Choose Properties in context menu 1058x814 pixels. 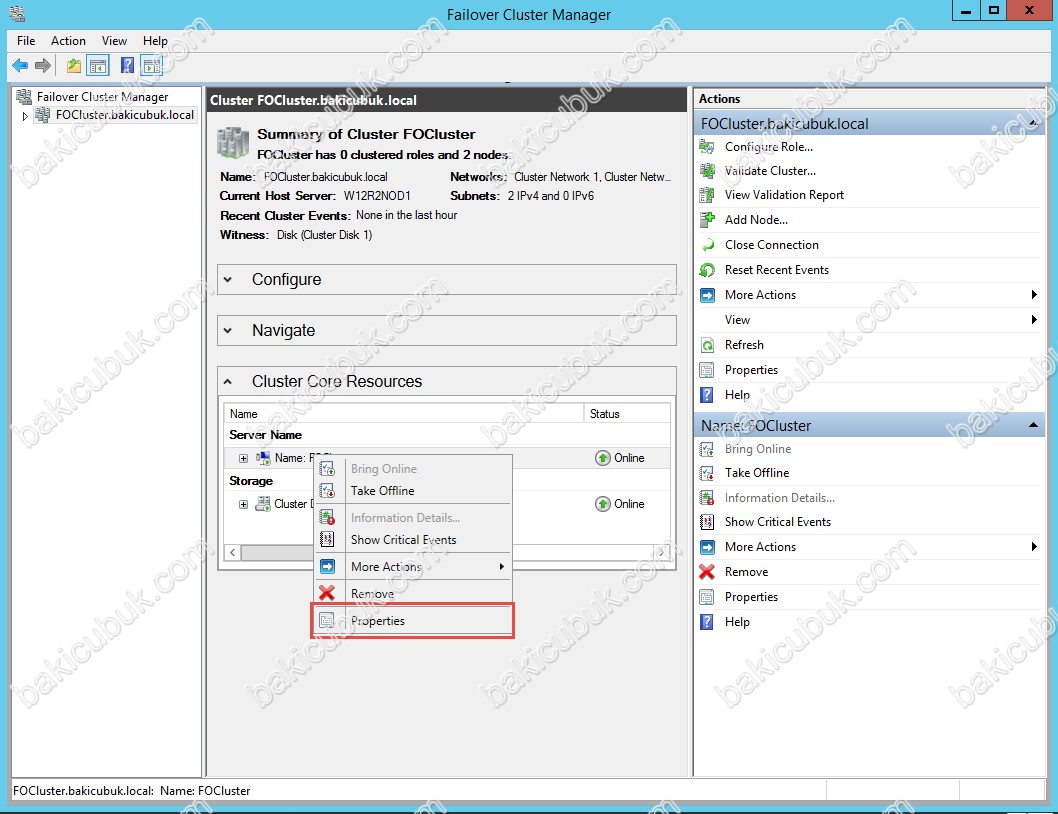click(x=413, y=621)
